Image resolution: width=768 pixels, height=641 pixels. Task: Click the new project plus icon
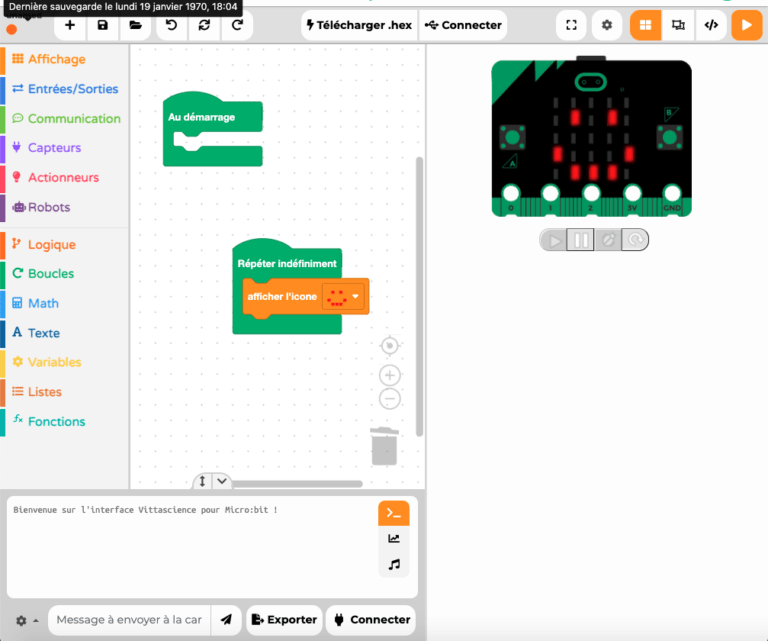tap(69, 25)
